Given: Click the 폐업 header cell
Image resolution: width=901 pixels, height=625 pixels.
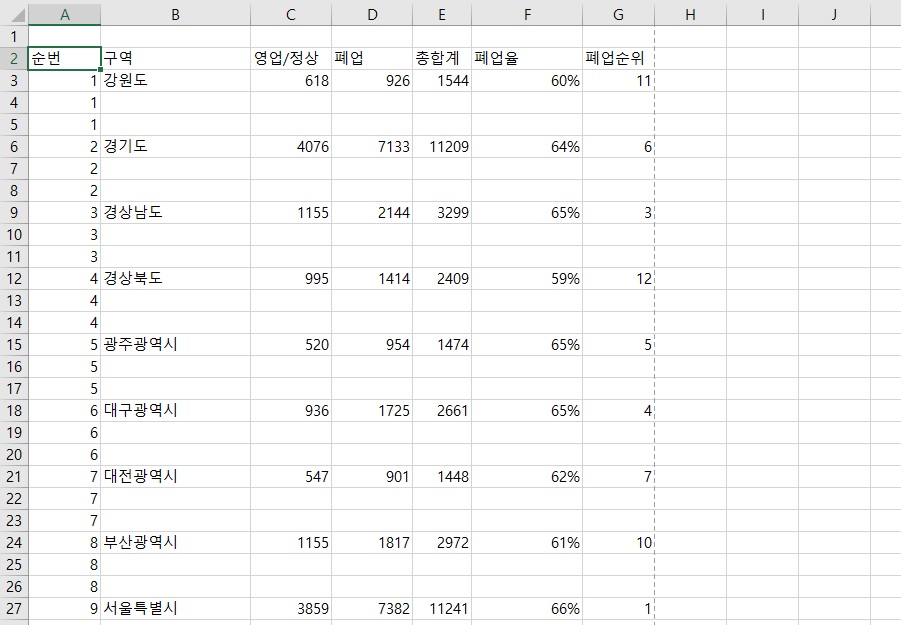Looking at the screenshot, I should click(372, 59).
